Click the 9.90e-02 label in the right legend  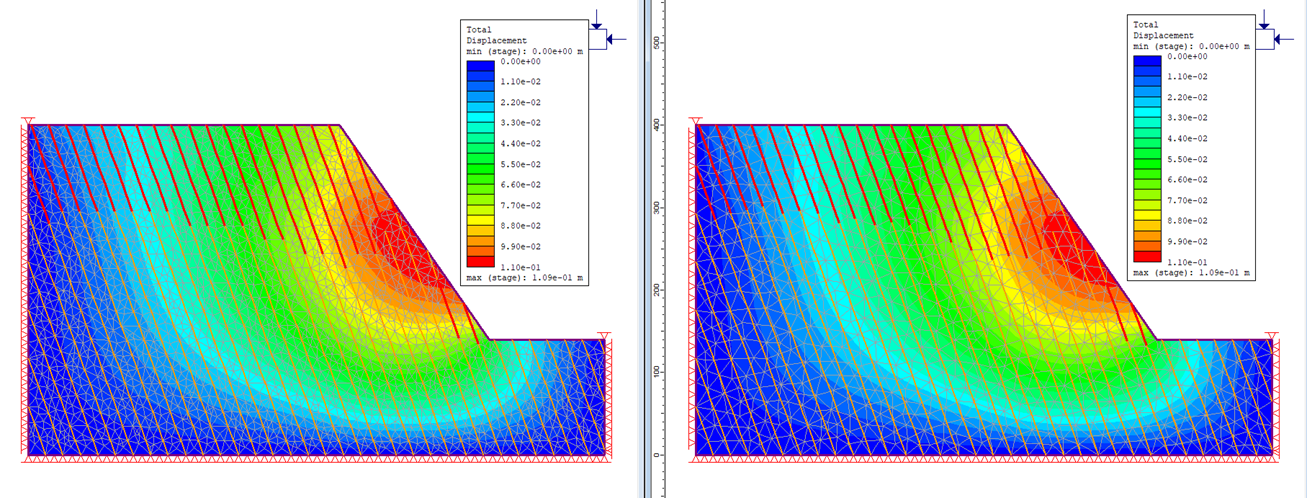point(1186,241)
